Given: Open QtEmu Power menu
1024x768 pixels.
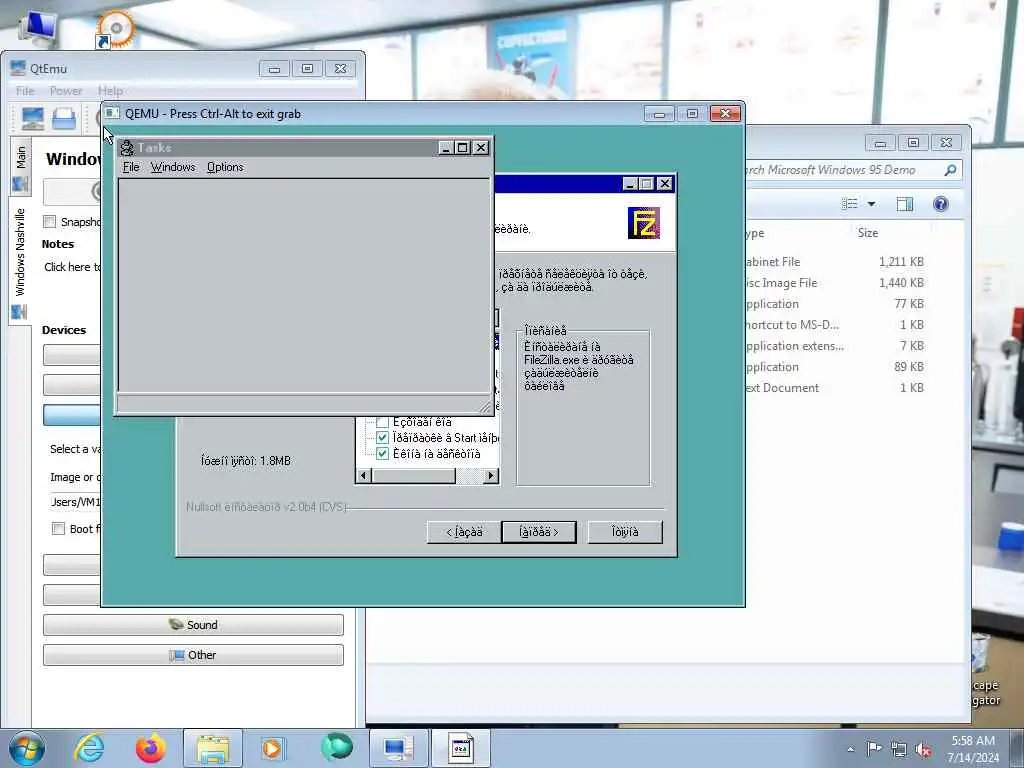Looking at the screenshot, I should click(x=66, y=91).
